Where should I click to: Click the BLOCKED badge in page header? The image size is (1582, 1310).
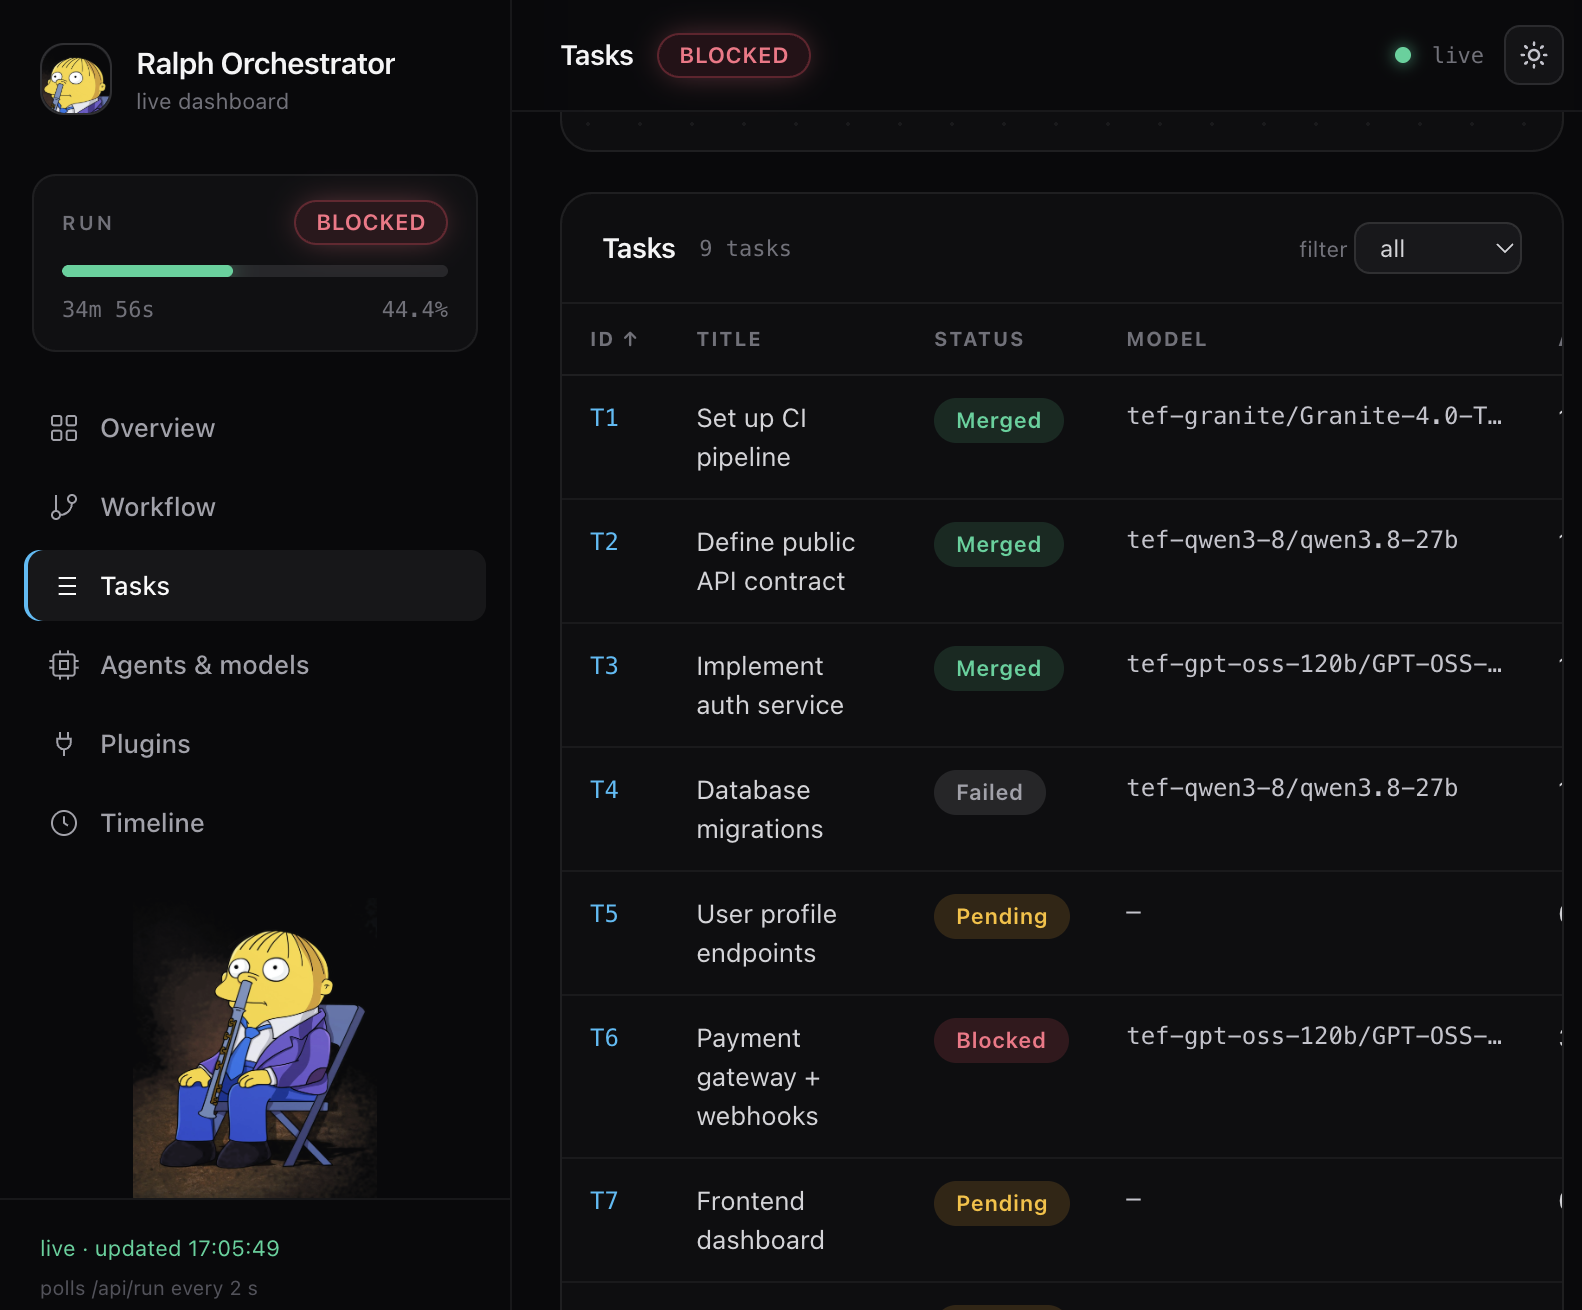pyautogui.click(x=734, y=55)
